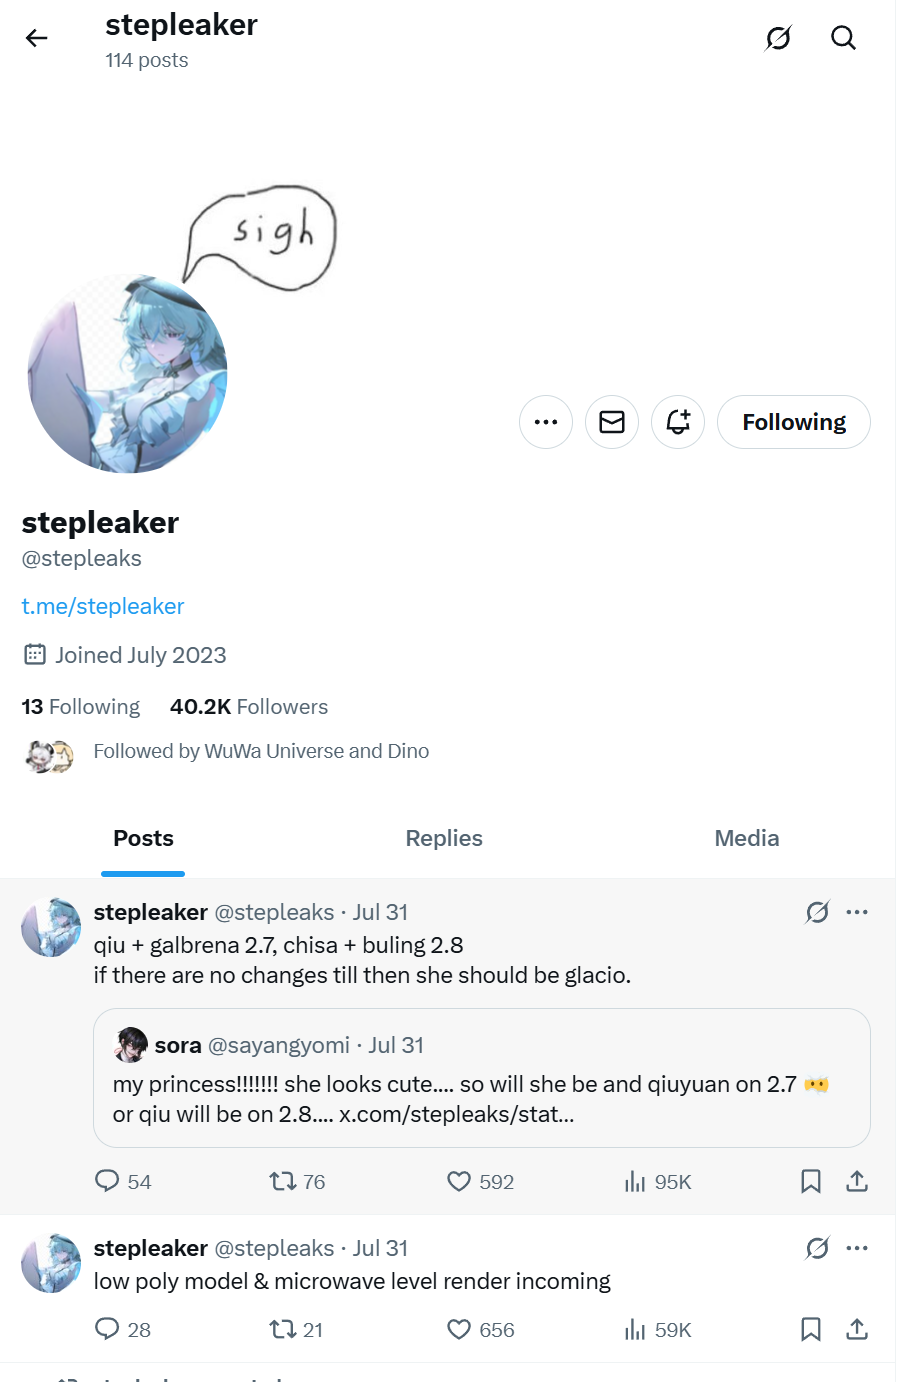View the 13 Following list
The image size is (901, 1382).
(81, 707)
